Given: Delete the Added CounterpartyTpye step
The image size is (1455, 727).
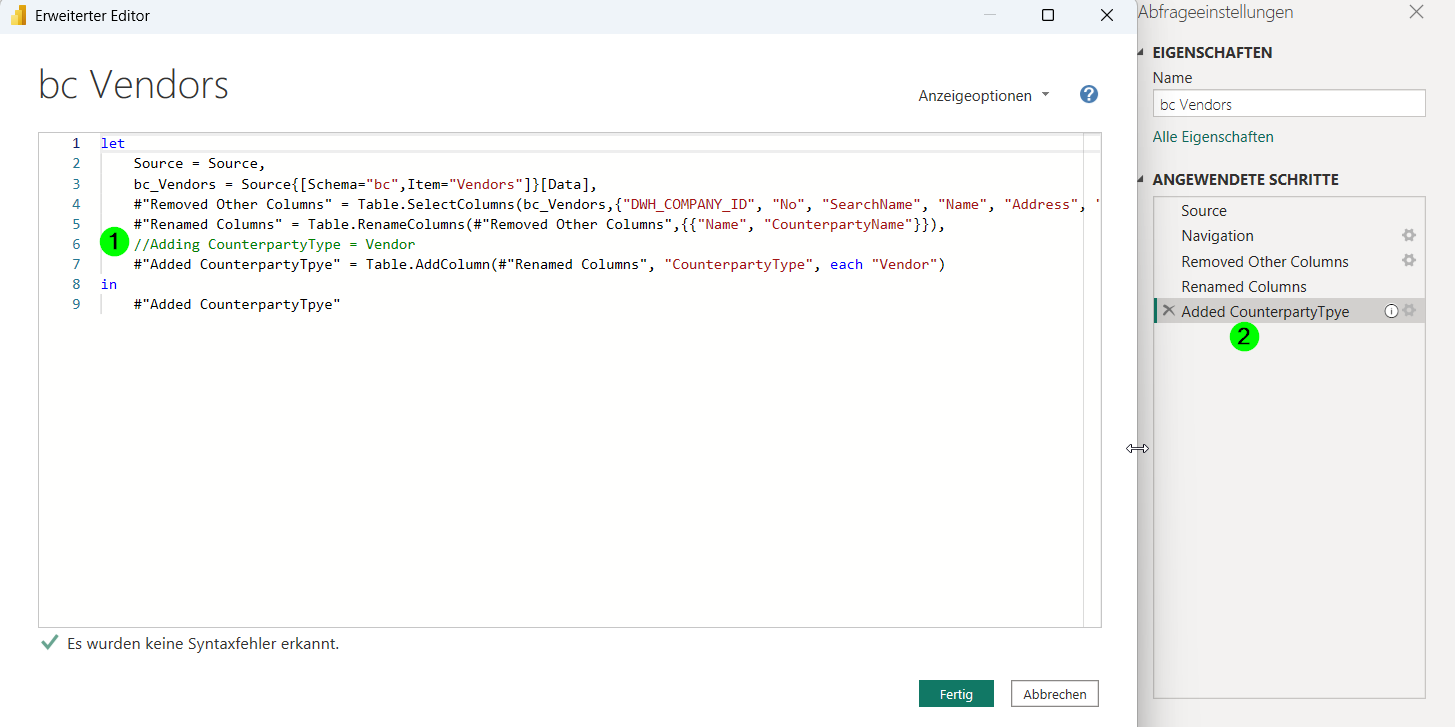Looking at the screenshot, I should pyautogui.click(x=1168, y=311).
